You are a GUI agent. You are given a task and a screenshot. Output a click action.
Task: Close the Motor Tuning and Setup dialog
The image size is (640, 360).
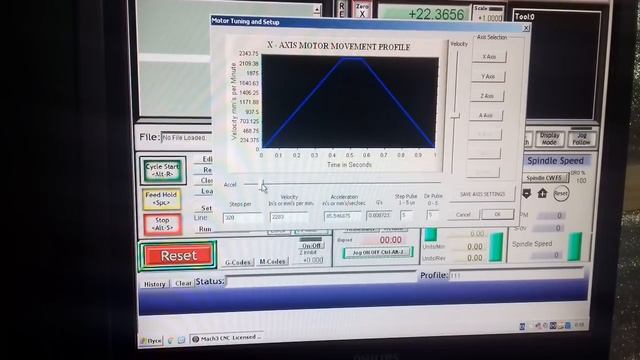click(526, 28)
